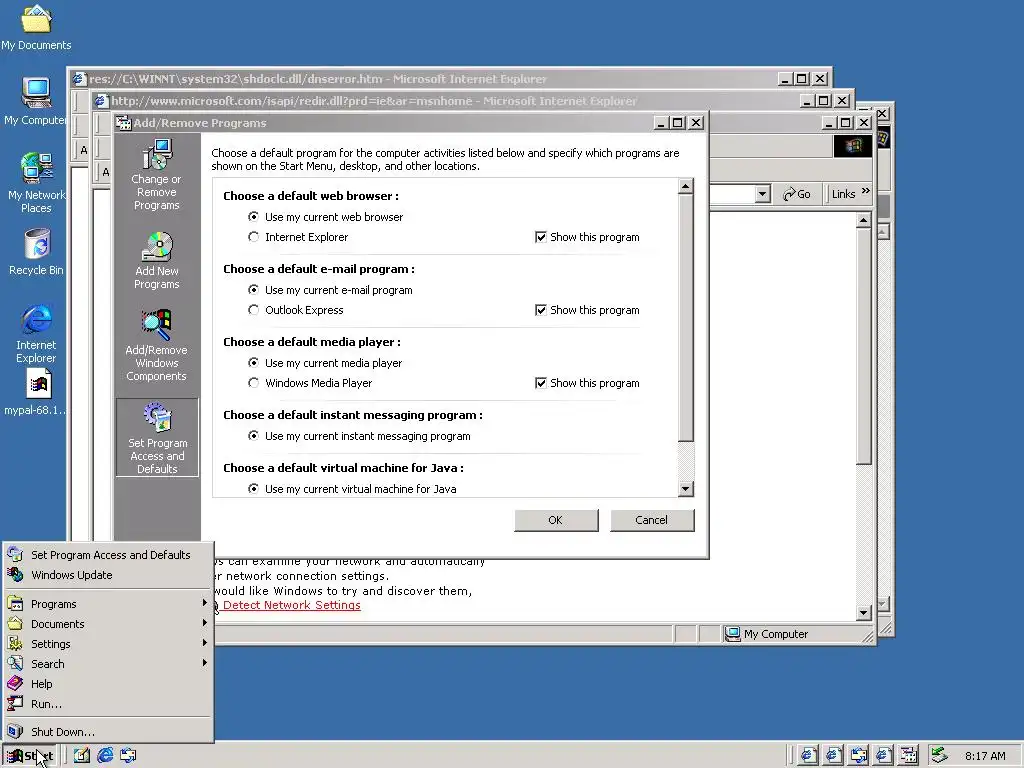This screenshot has height=768, width=1024.
Task: Click the network tray icon
Action: click(x=939, y=756)
